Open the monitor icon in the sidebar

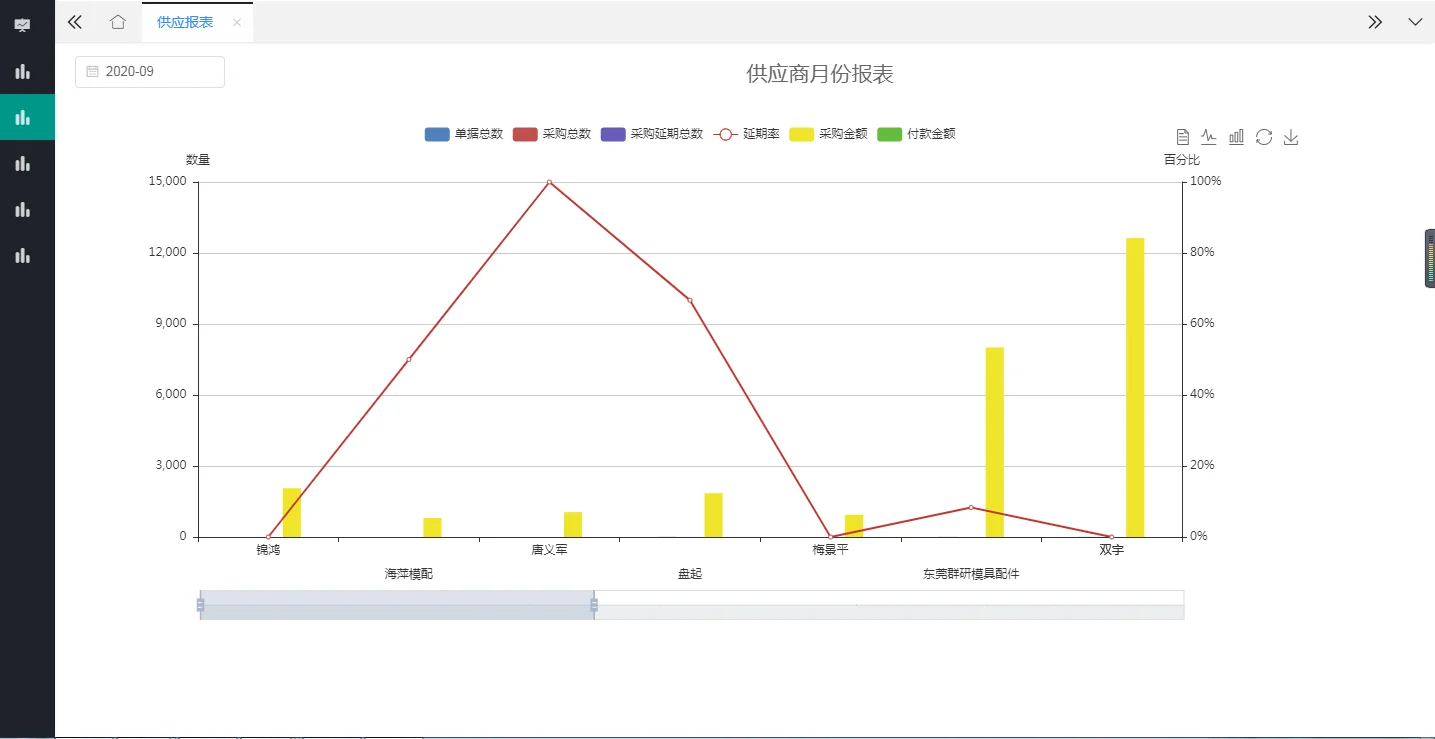pos(22,25)
